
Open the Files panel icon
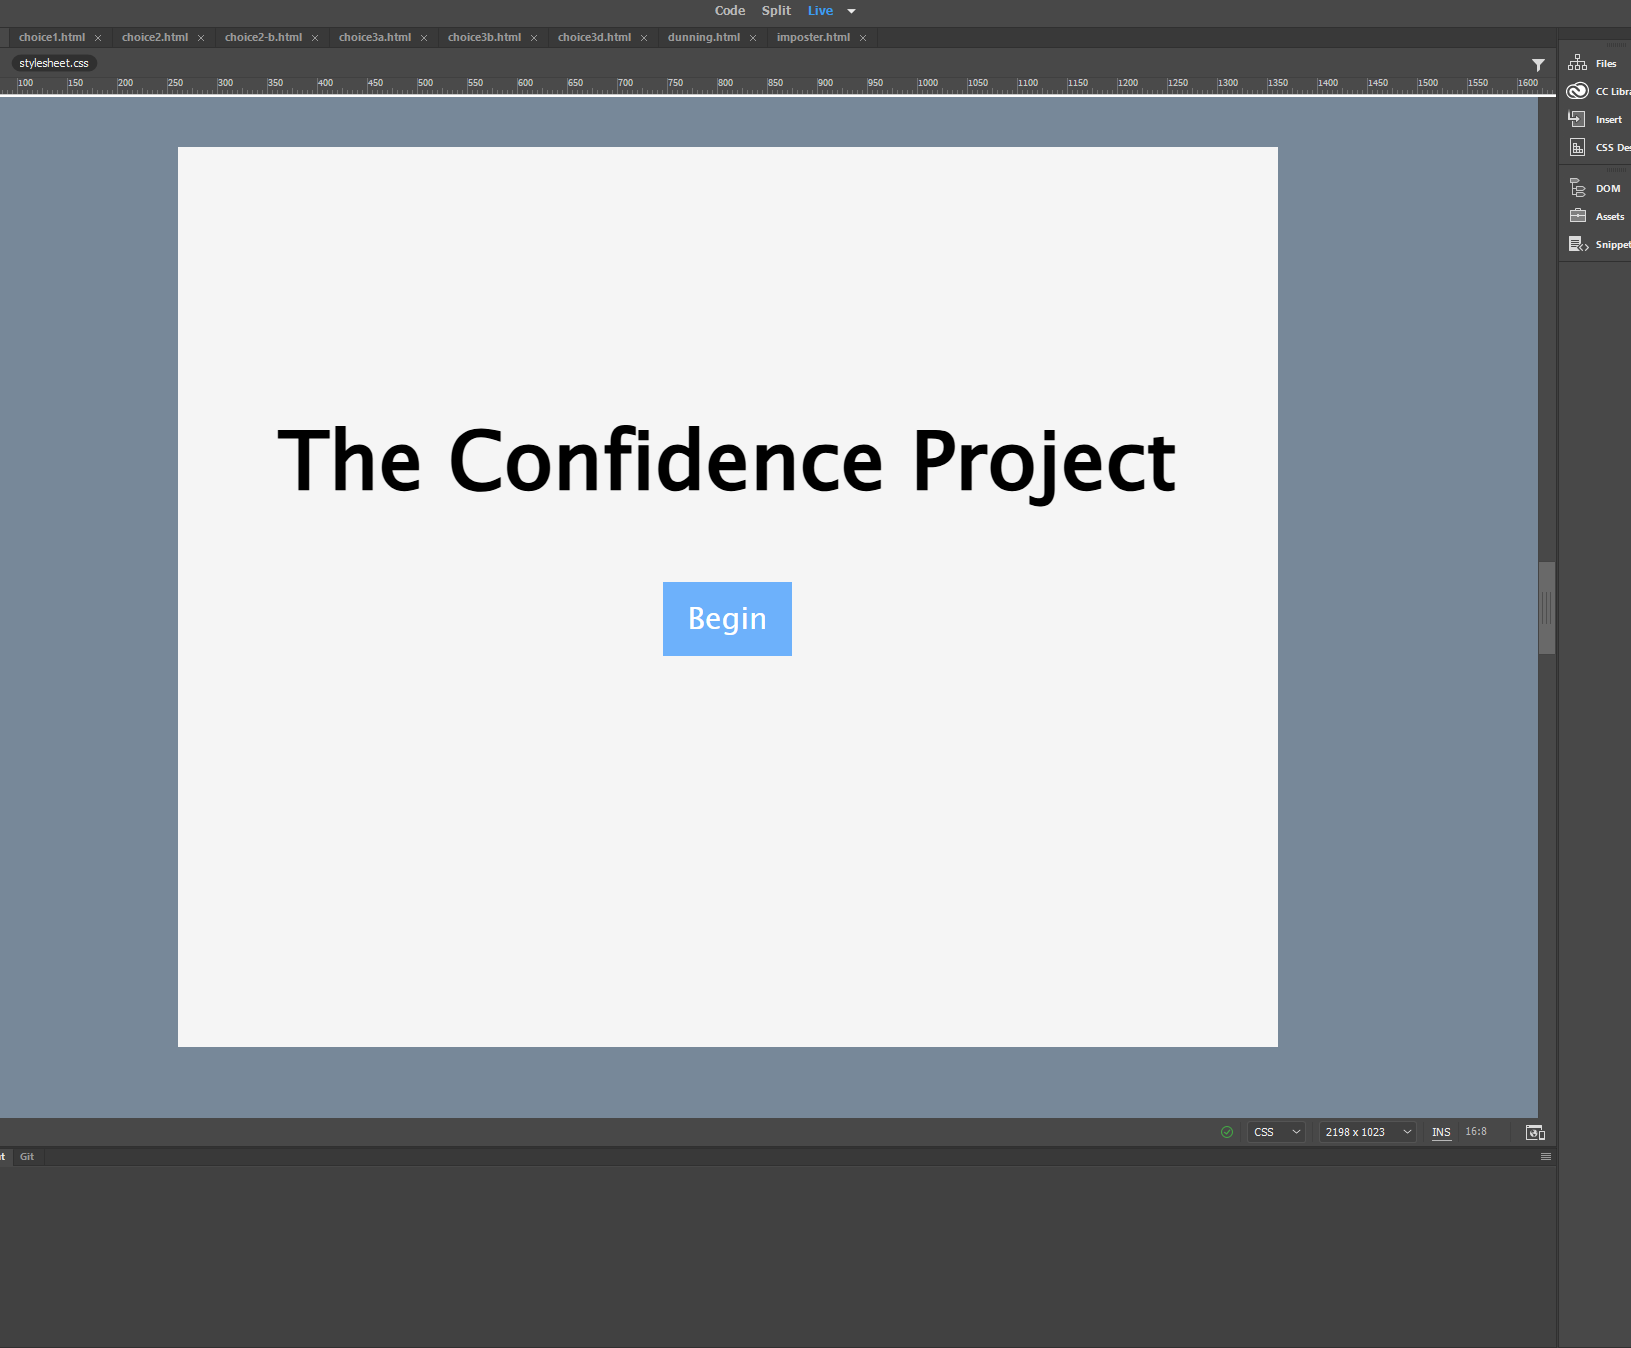1577,63
